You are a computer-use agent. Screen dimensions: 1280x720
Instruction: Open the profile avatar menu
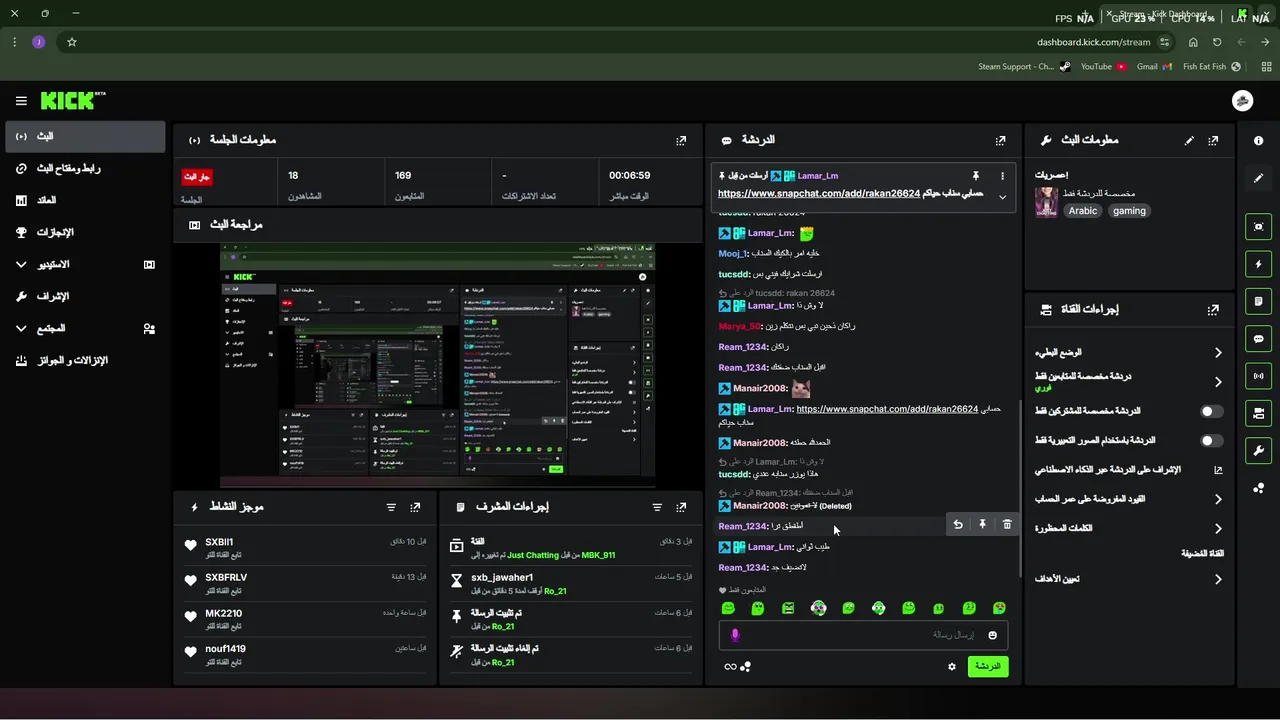pyautogui.click(x=1243, y=101)
